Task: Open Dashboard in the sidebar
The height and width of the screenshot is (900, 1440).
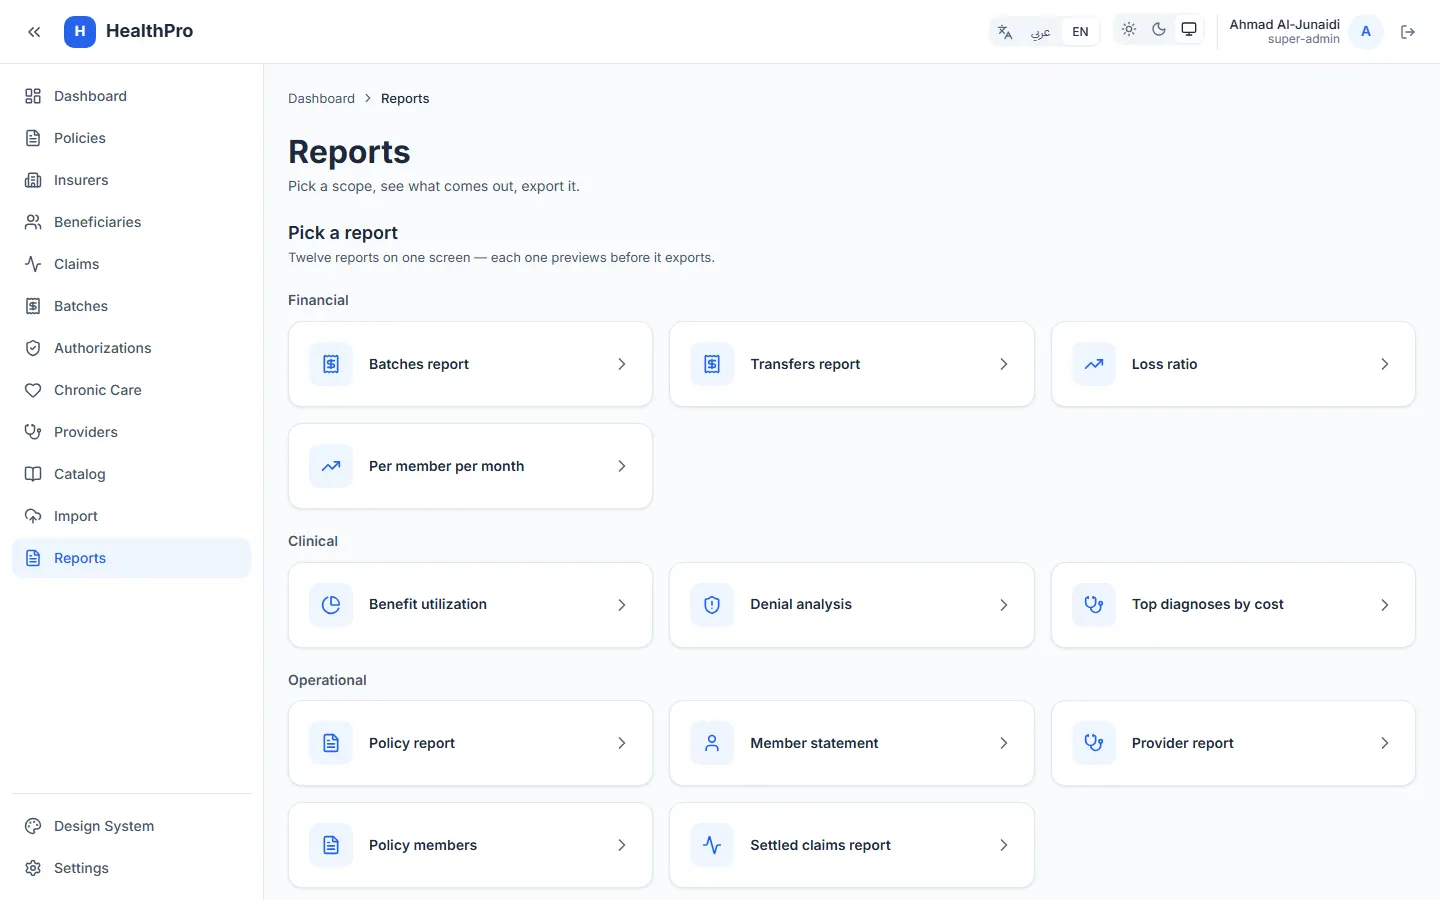Action: tap(131, 96)
